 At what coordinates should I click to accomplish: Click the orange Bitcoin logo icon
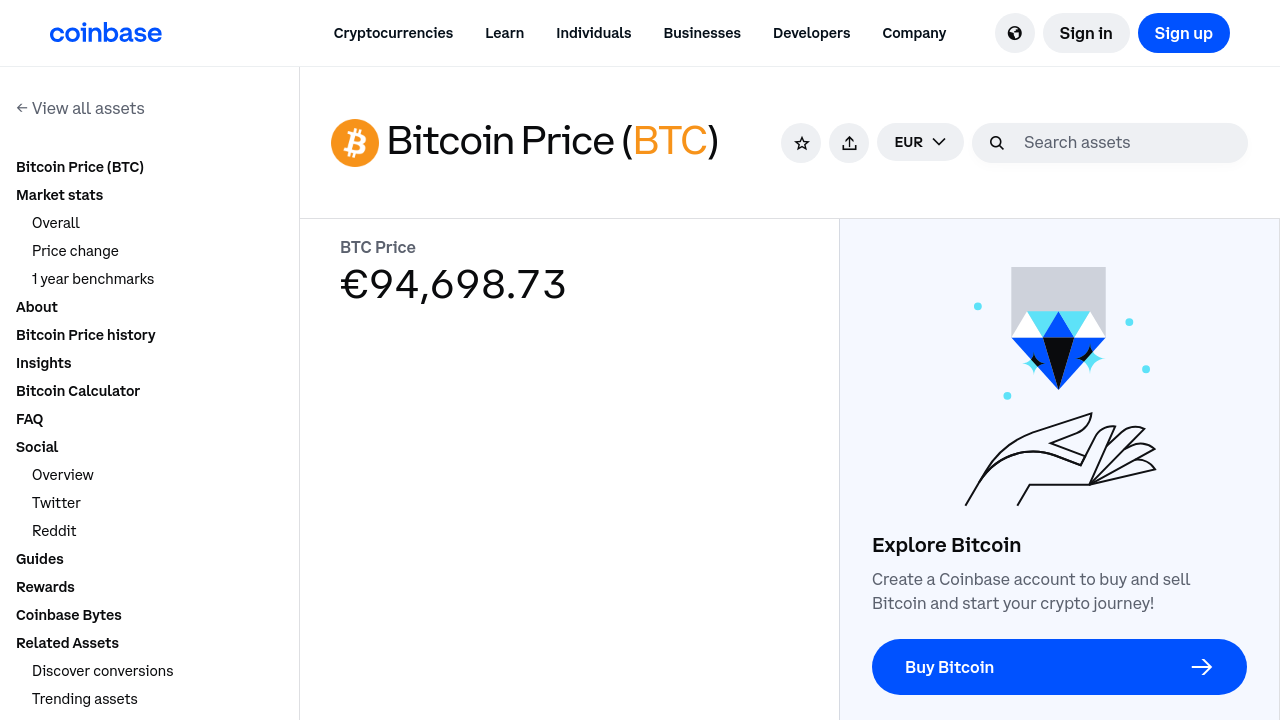point(355,143)
